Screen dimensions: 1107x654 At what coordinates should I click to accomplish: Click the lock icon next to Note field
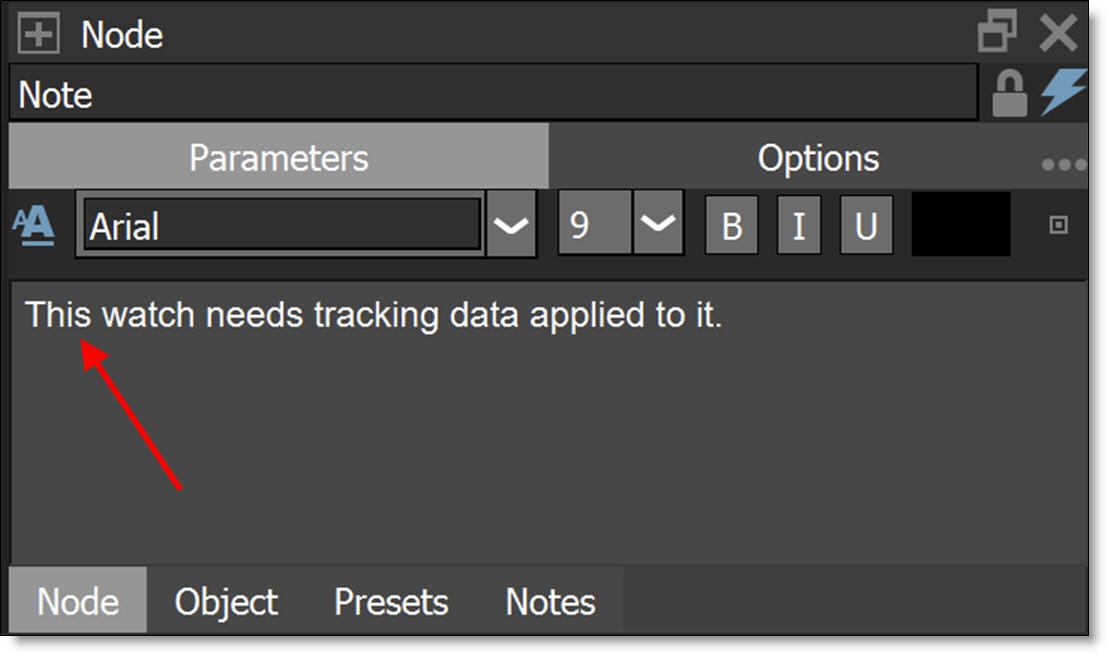1008,94
